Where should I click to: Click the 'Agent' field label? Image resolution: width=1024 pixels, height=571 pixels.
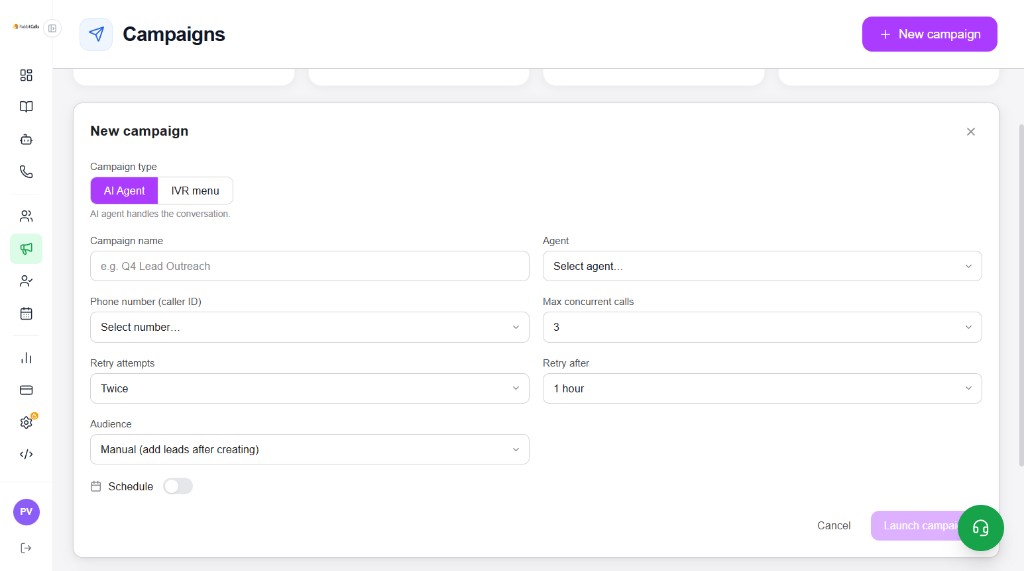pos(556,241)
